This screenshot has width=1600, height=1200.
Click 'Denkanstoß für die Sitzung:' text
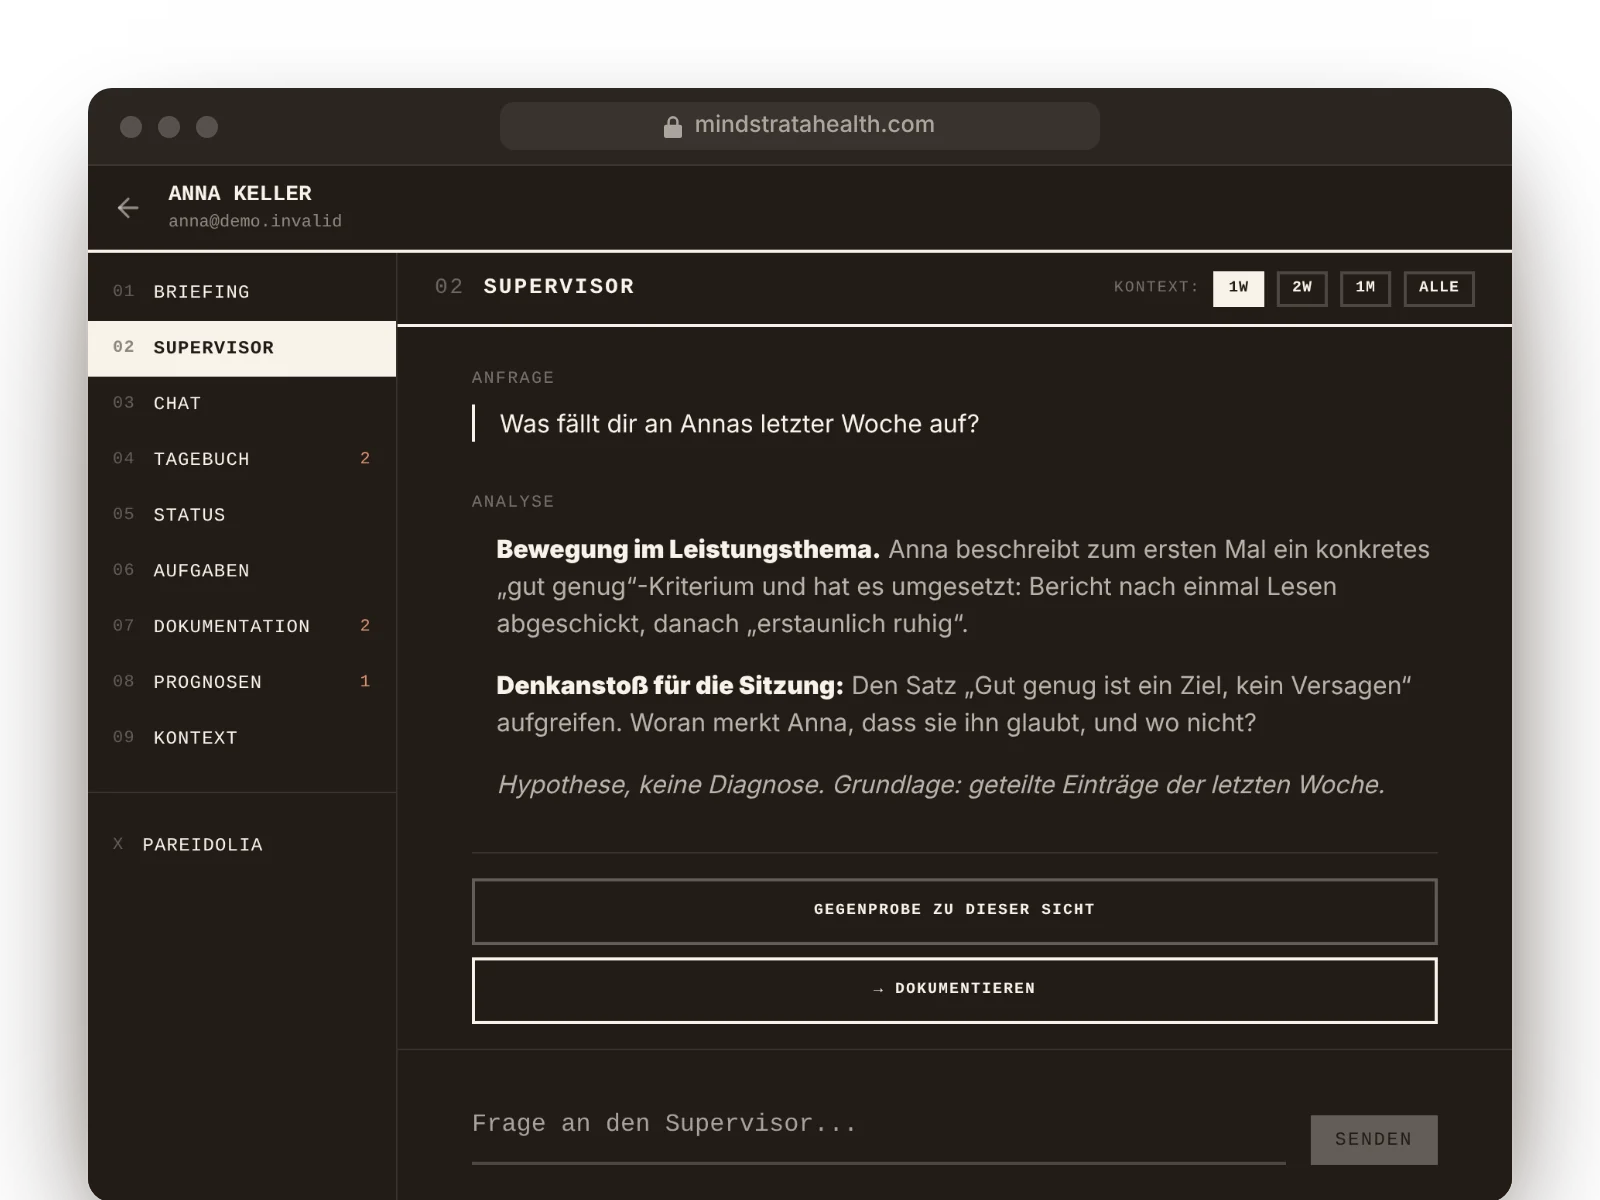pyautogui.click(x=670, y=686)
